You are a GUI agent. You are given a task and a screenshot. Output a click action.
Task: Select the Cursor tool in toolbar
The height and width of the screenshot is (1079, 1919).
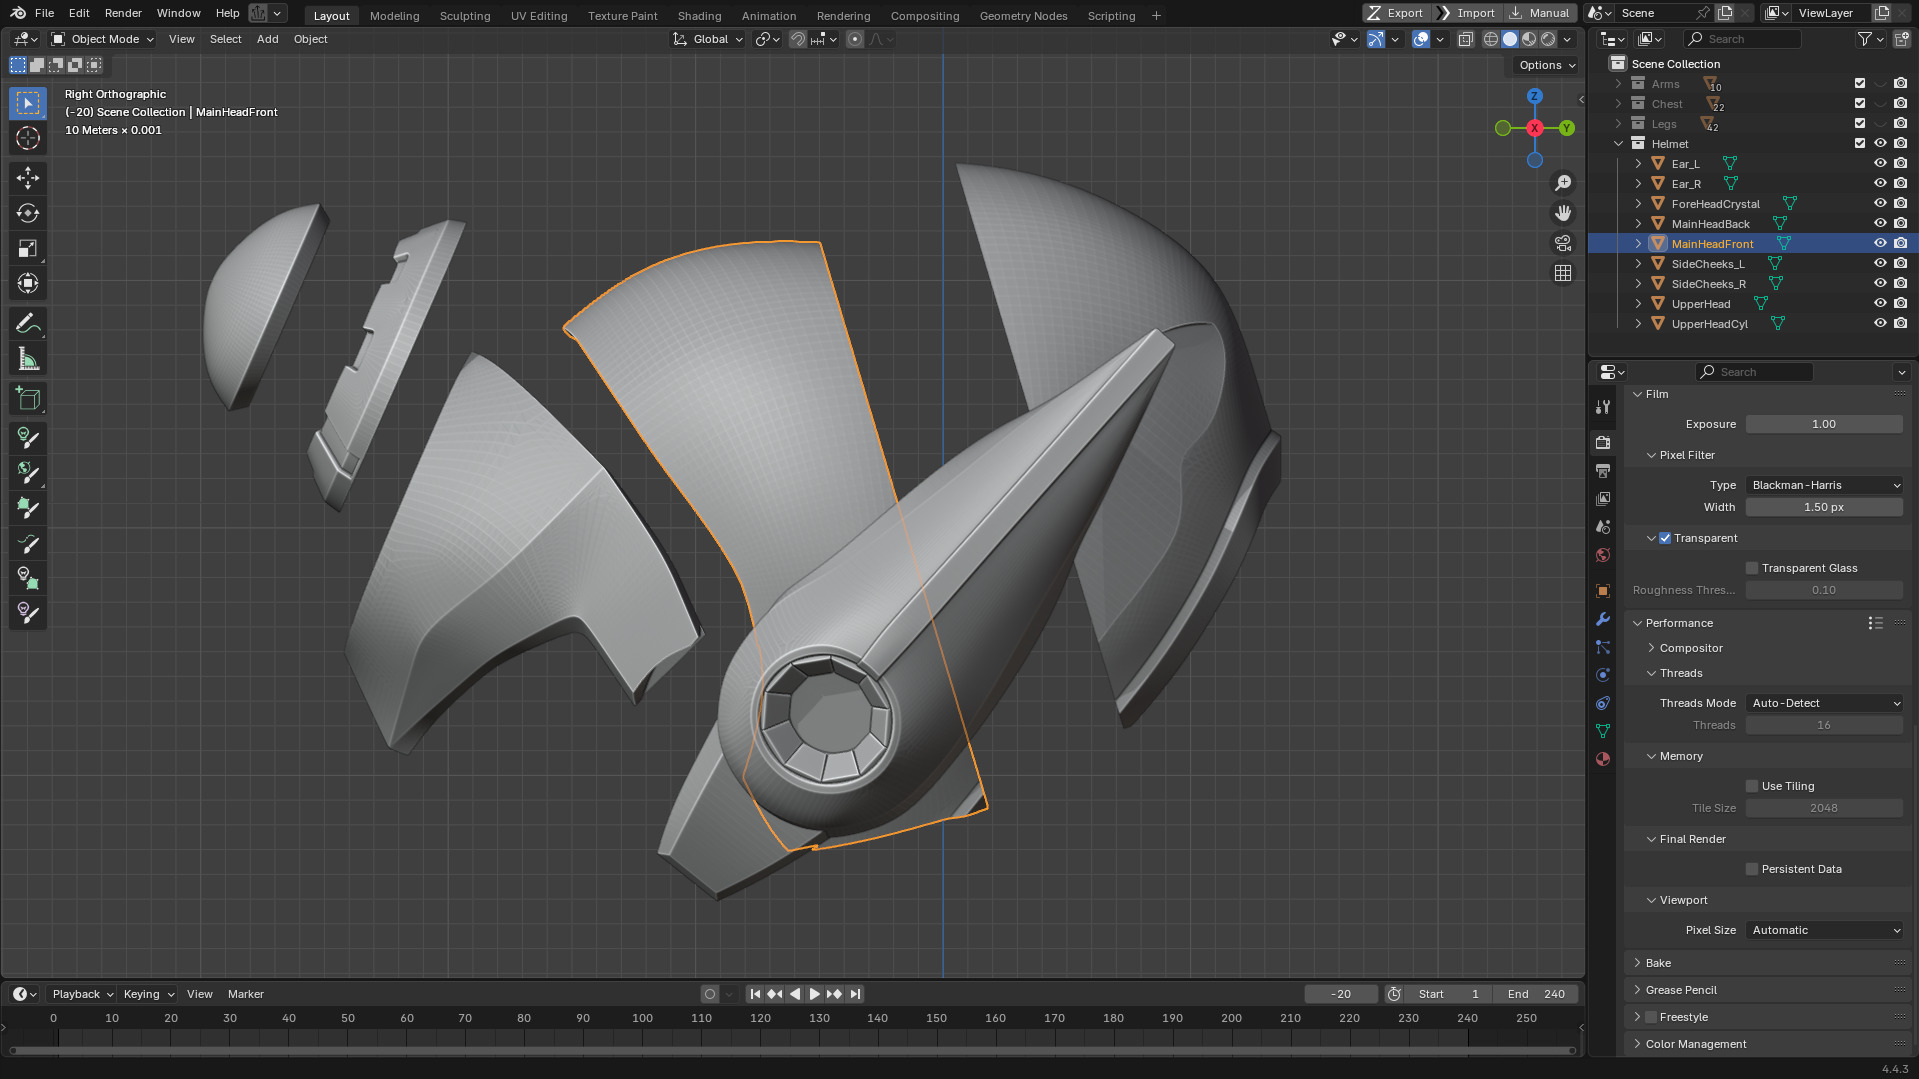pos(28,138)
